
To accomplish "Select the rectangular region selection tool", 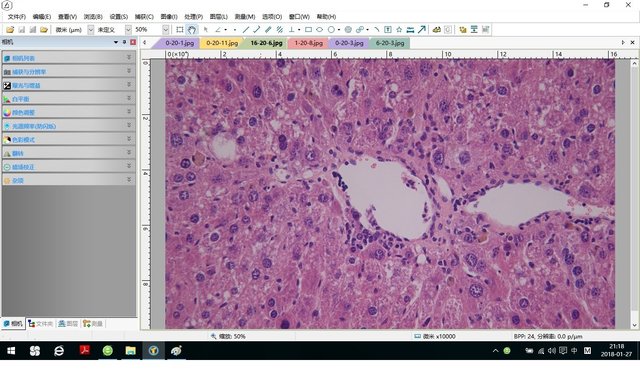I will pyautogui.click(x=180, y=29).
